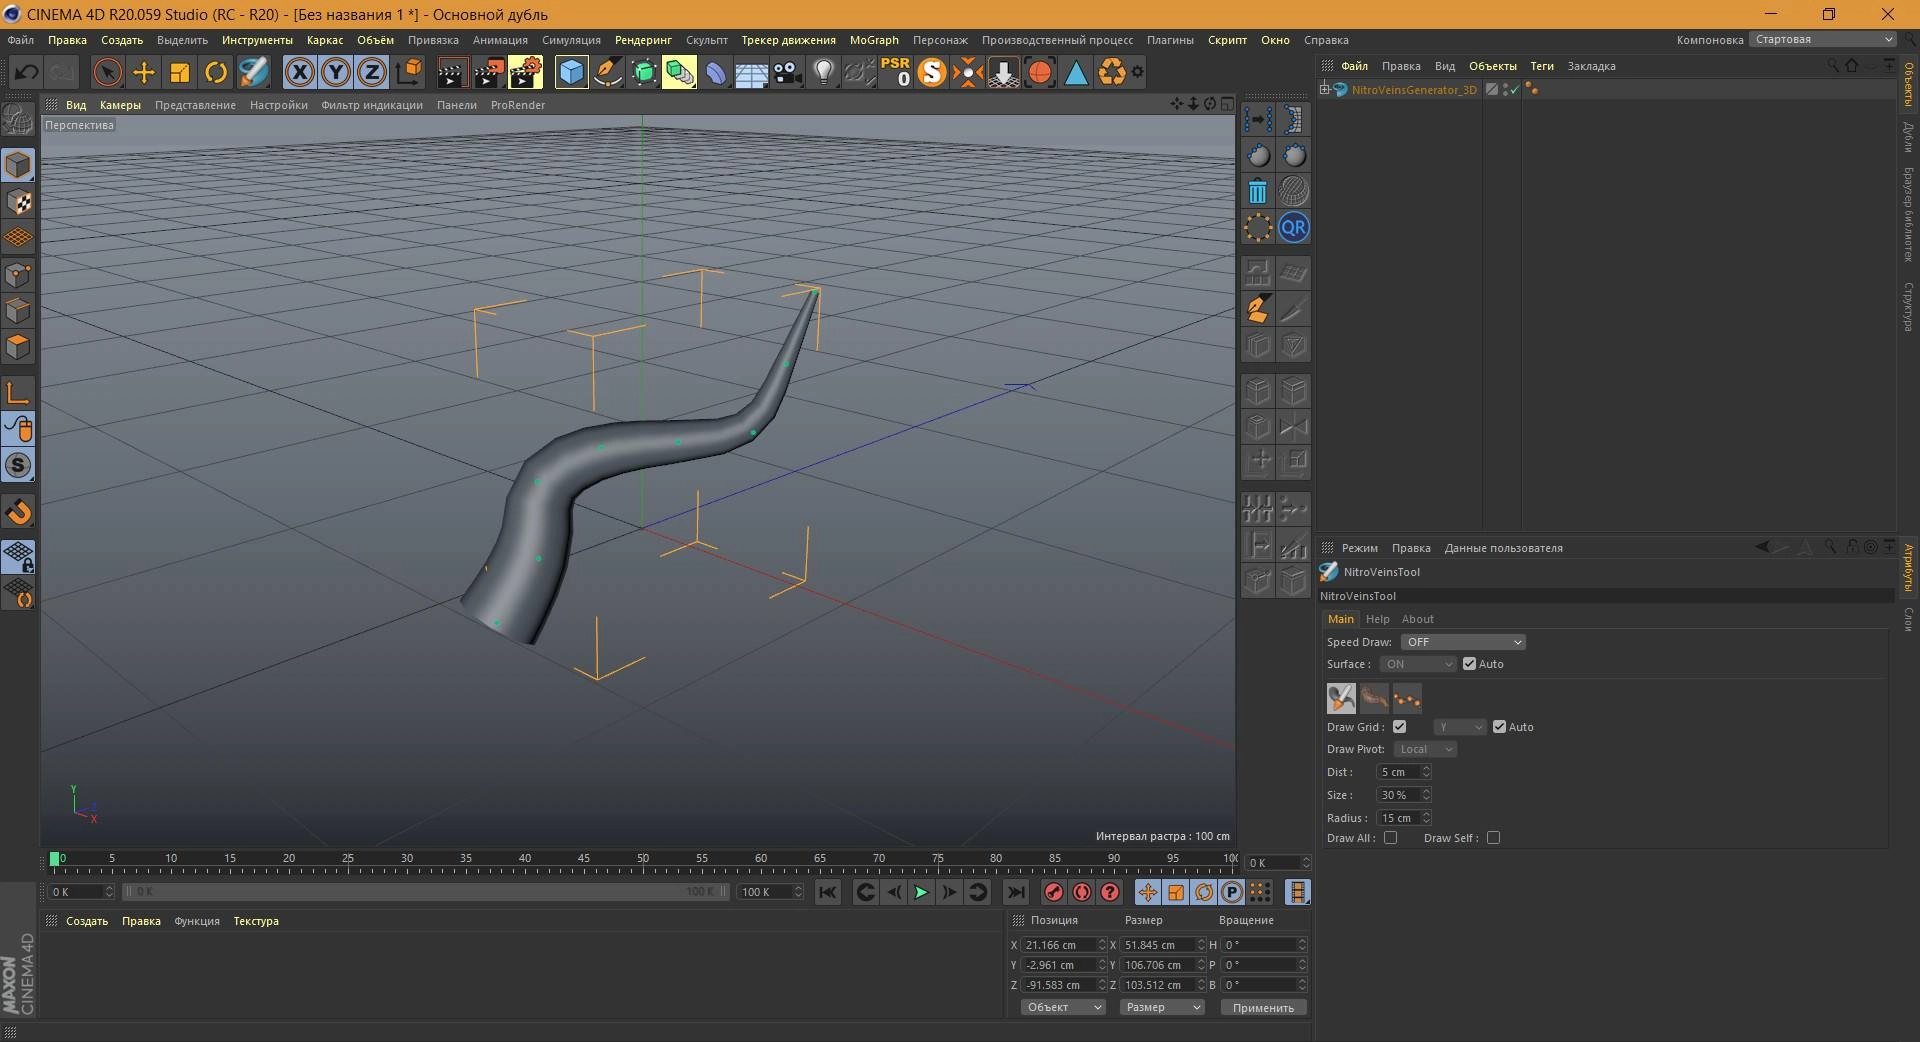The height and width of the screenshot is (1042, 1920).
Task: Open the Объект coordinate mode dropdown
Action: point(1063,1007)
